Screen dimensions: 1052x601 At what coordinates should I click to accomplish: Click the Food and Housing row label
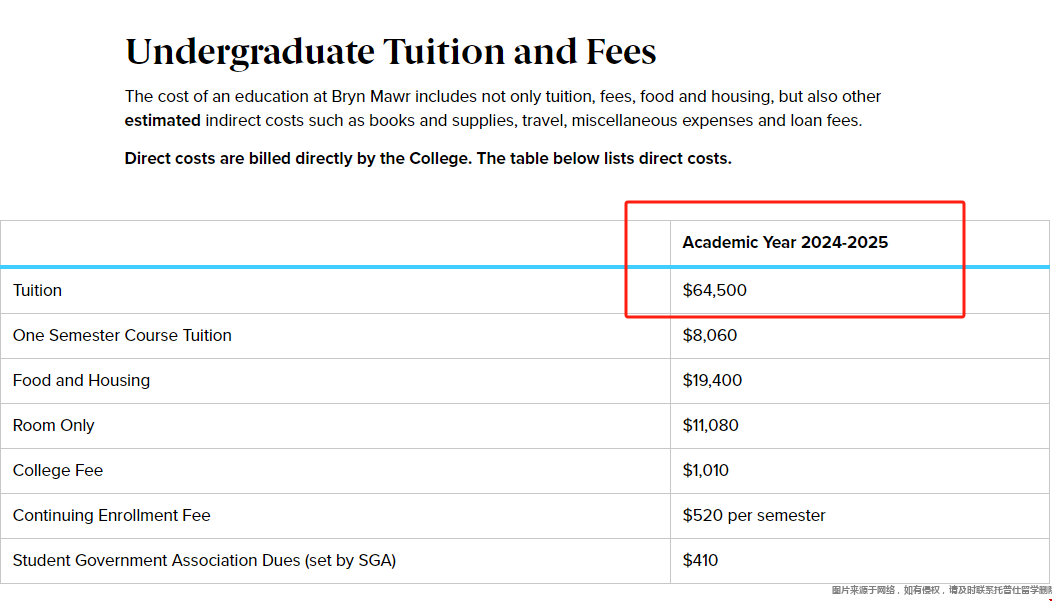click(x=81, y=380)
